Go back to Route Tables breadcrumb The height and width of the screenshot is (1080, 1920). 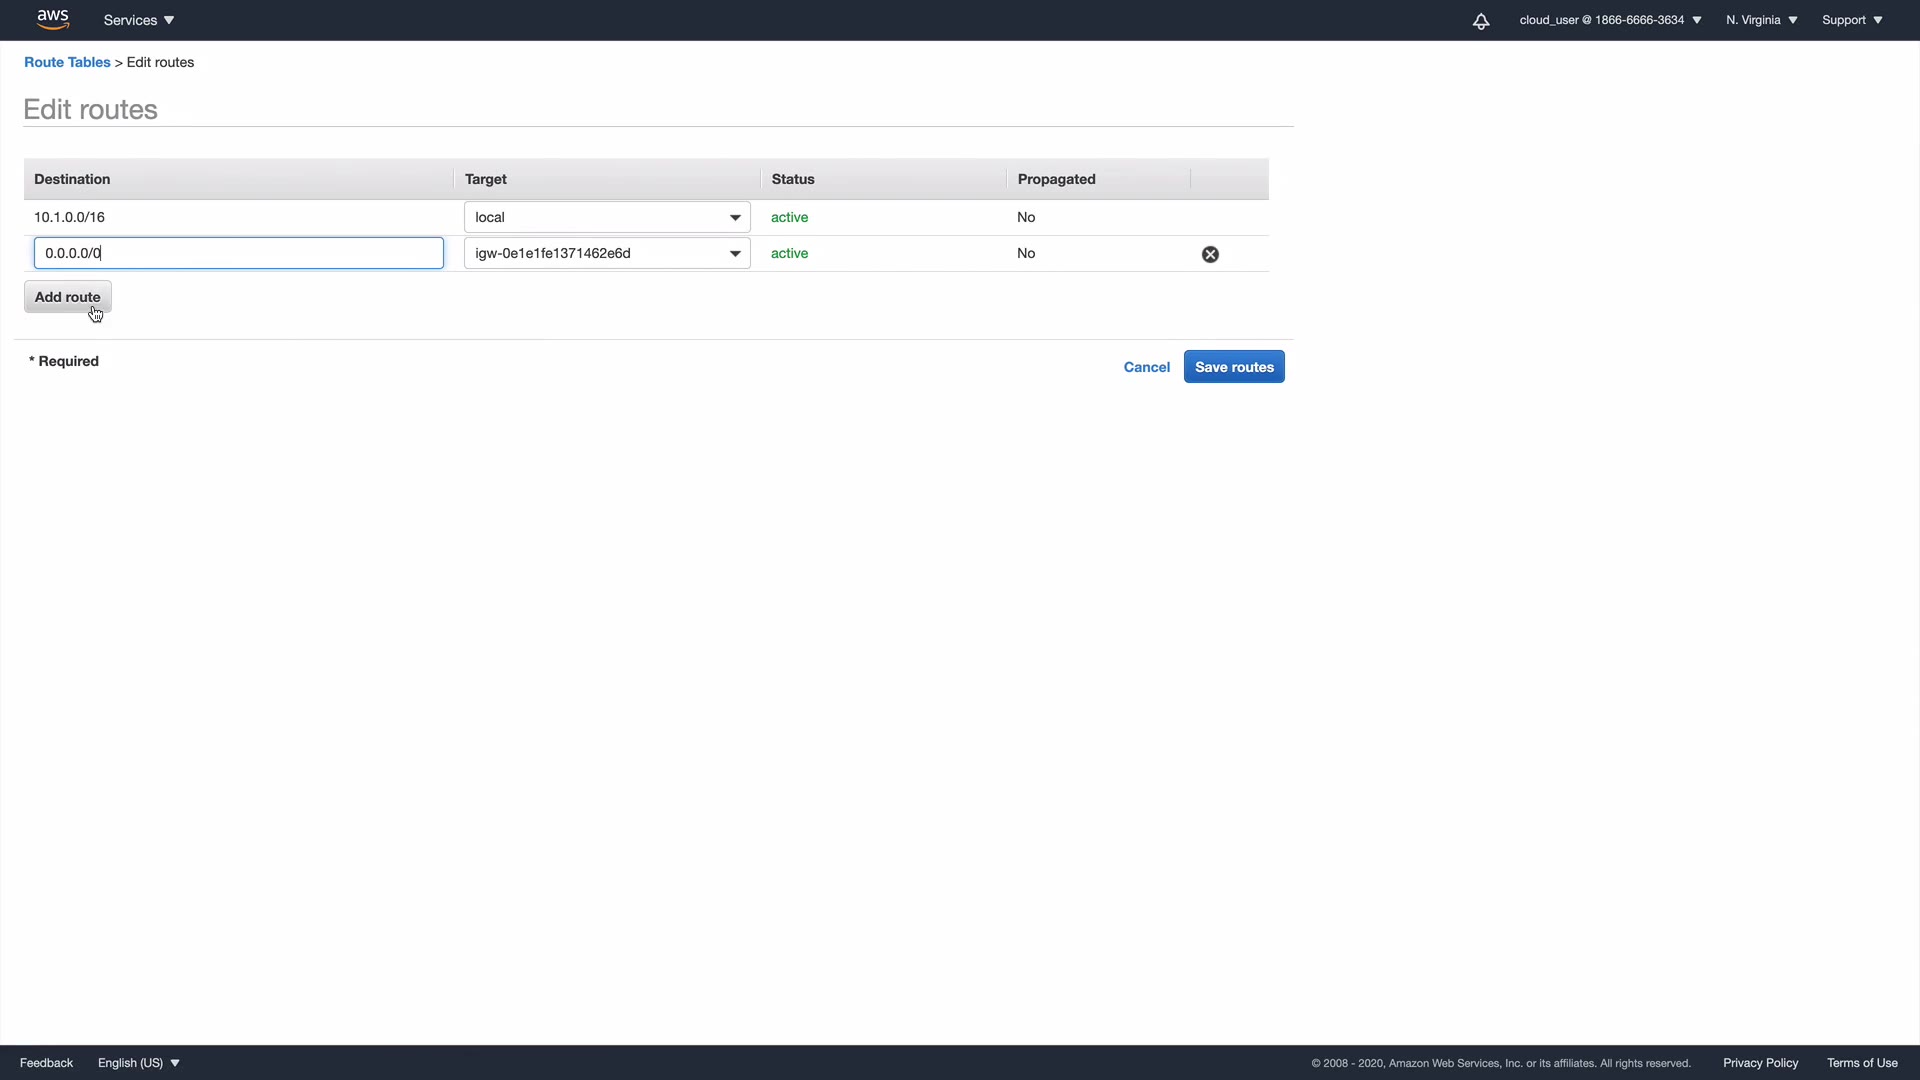tap(67, 62)
